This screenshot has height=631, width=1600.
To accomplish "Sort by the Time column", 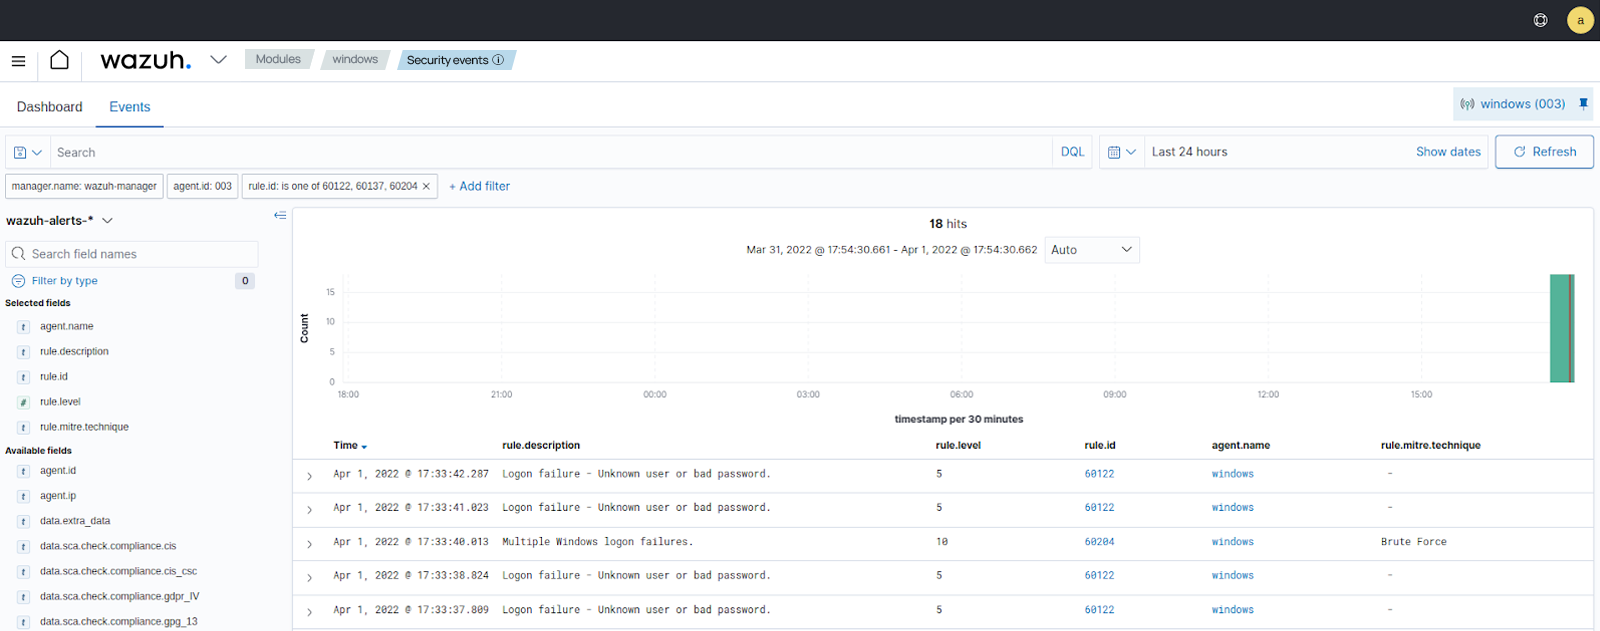I will (350, 446).
